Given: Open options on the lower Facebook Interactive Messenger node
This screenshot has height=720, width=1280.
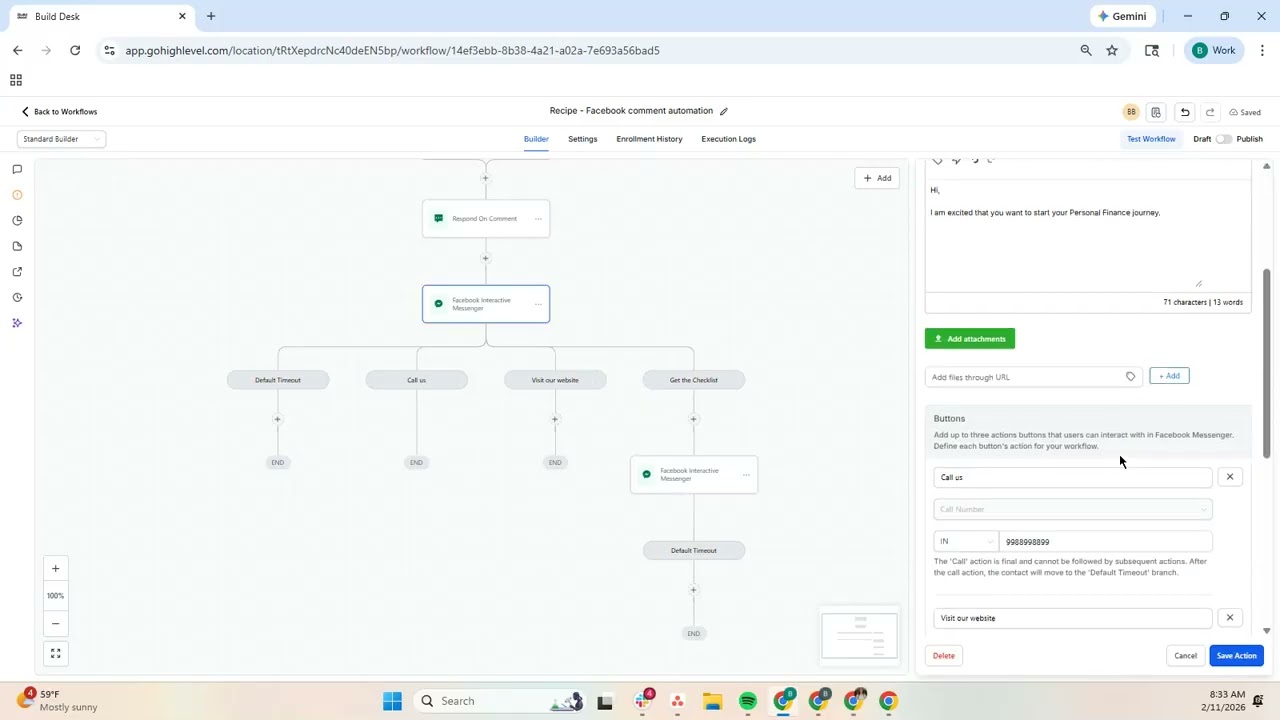Looking at the screenshot, I should pos(746,475).
